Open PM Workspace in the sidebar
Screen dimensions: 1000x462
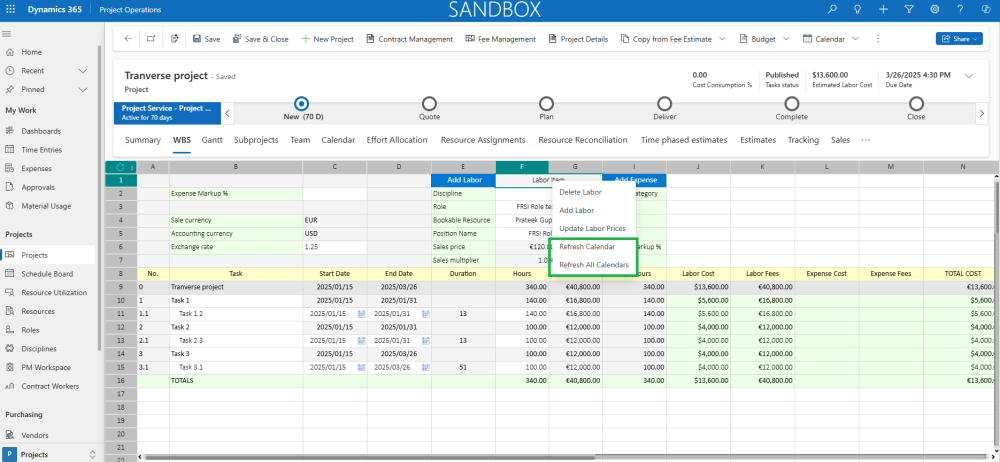tap(48, 368)
